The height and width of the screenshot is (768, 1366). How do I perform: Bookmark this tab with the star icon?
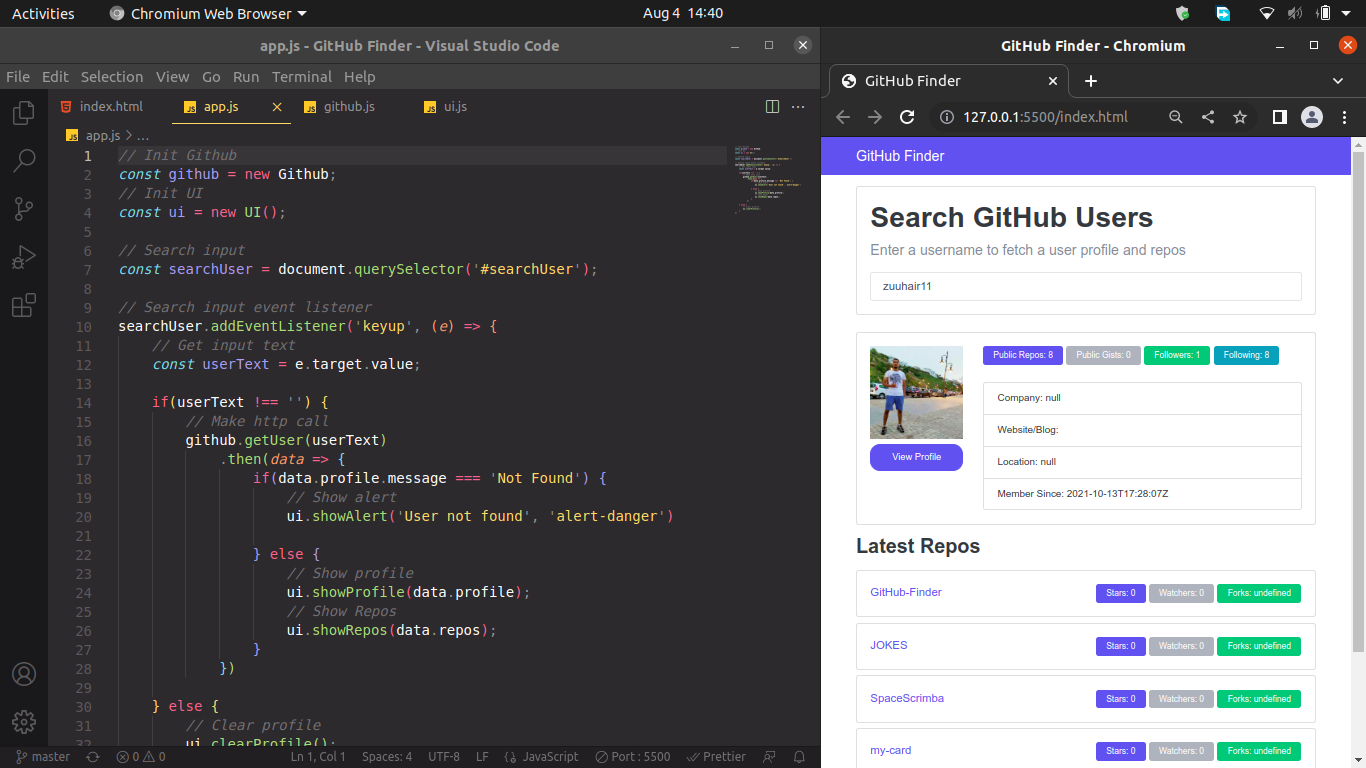coord(1240,117)
